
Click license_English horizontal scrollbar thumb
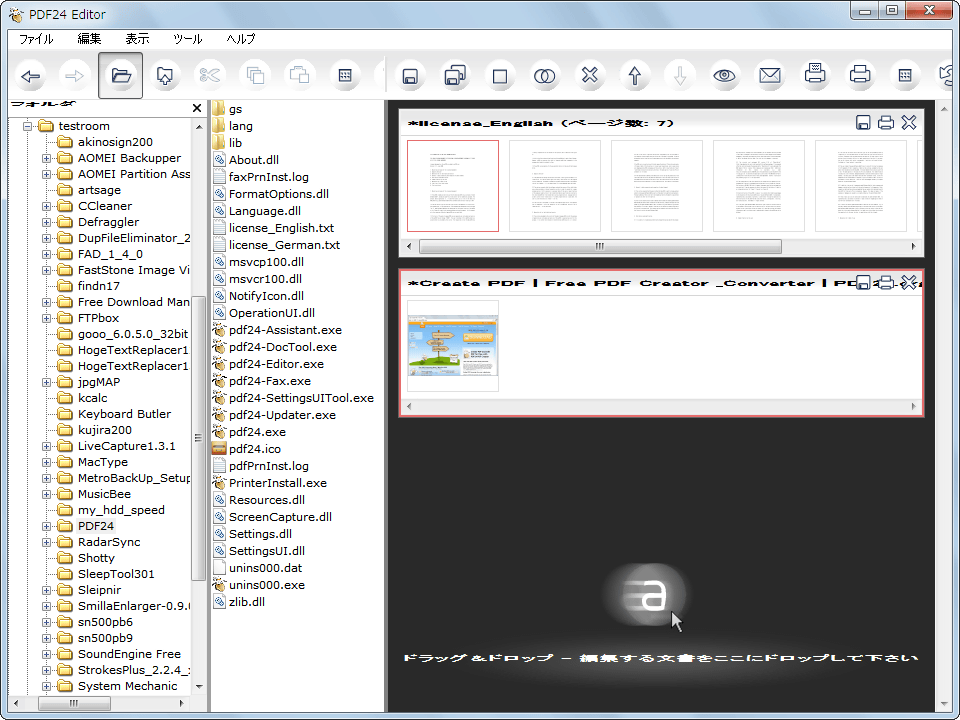[600, 246]
